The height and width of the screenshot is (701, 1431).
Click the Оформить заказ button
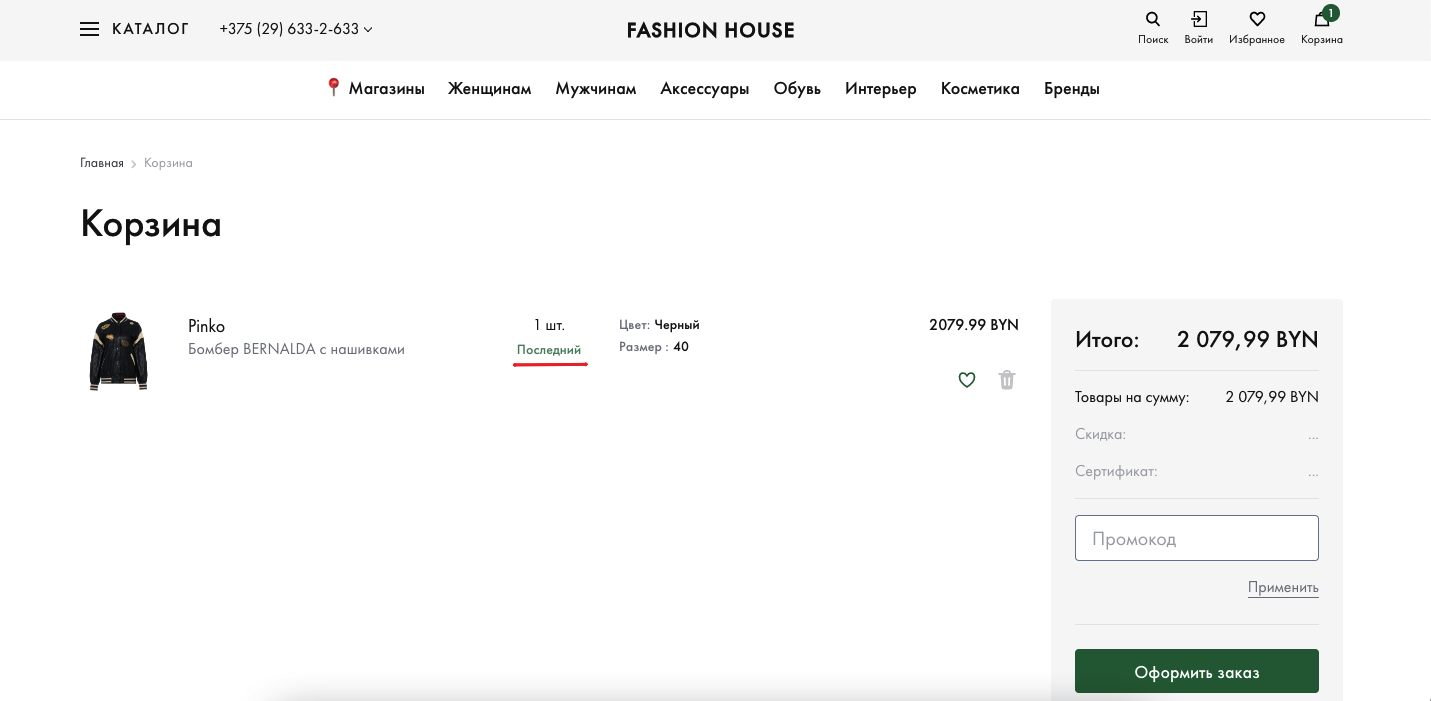tap(1196, 672)
